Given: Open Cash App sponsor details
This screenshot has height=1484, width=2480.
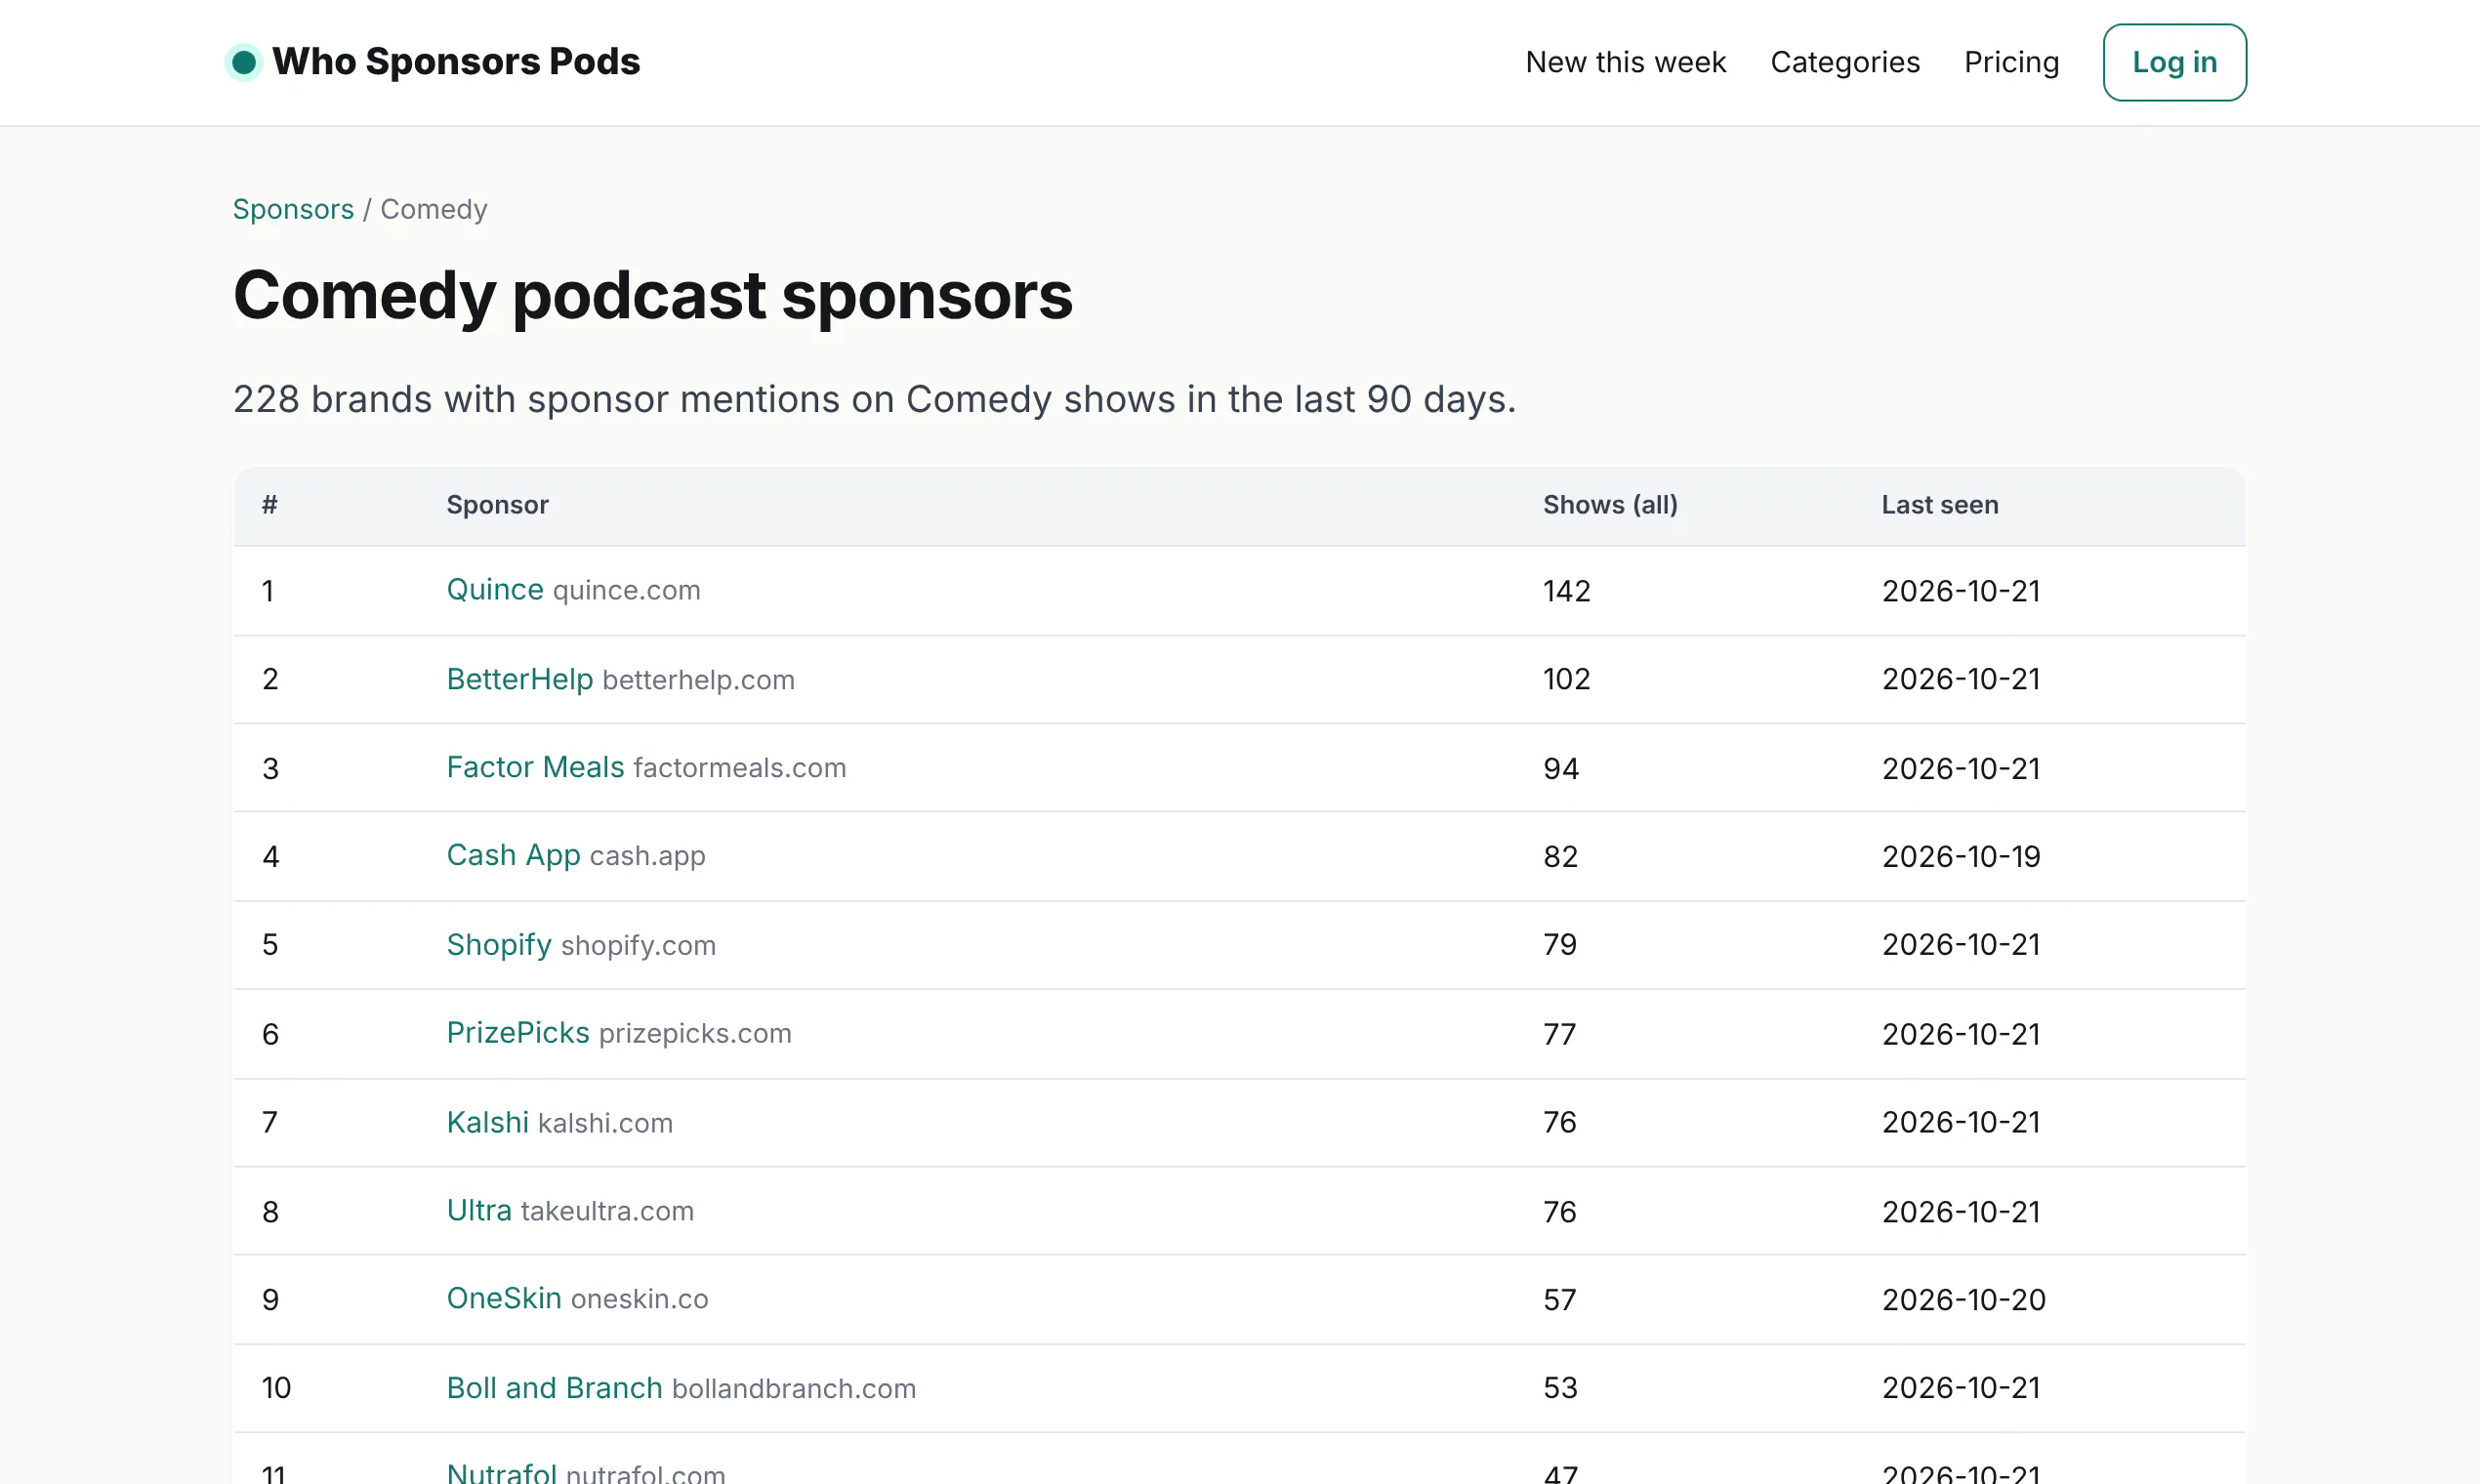Looking at the screenshot, I should 513,856.
